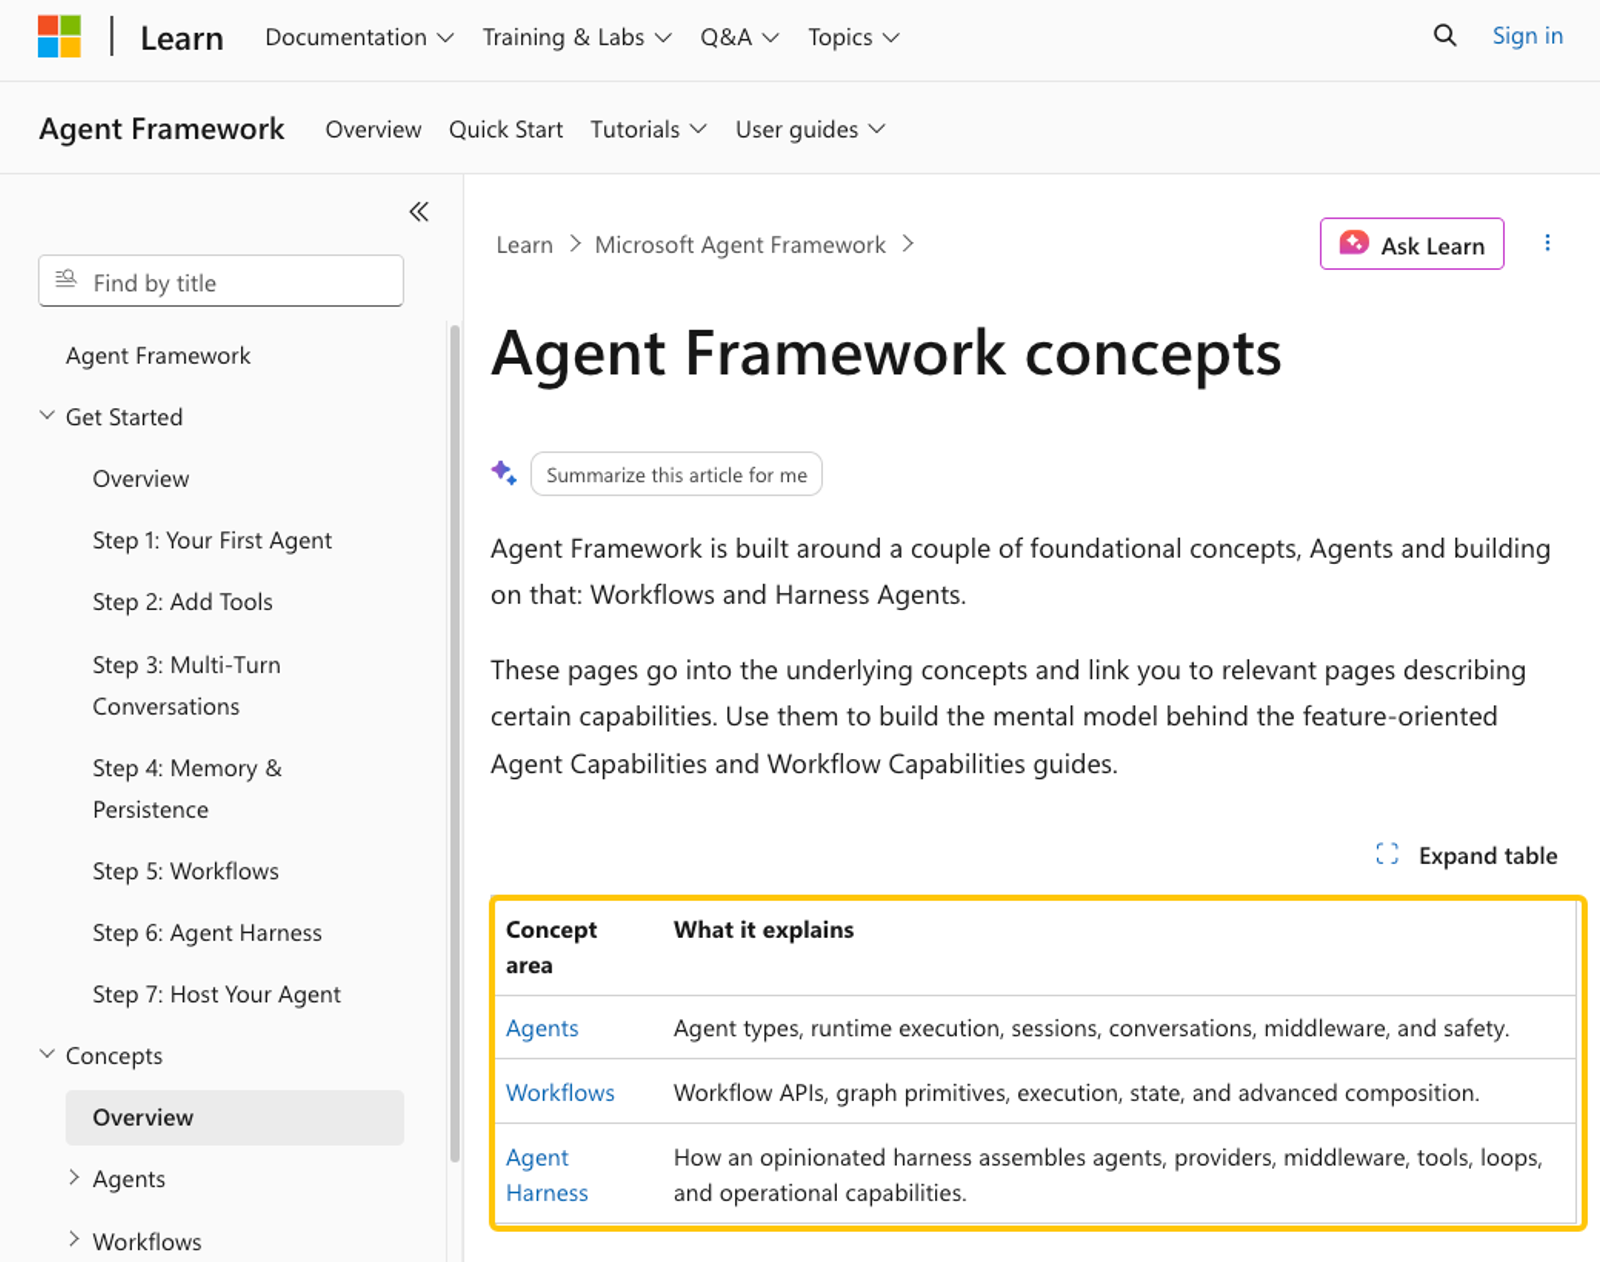Click text 'Workflow APIs, graph primitives' cell
The image size is (1600, 1262).
point(1076,1092)
